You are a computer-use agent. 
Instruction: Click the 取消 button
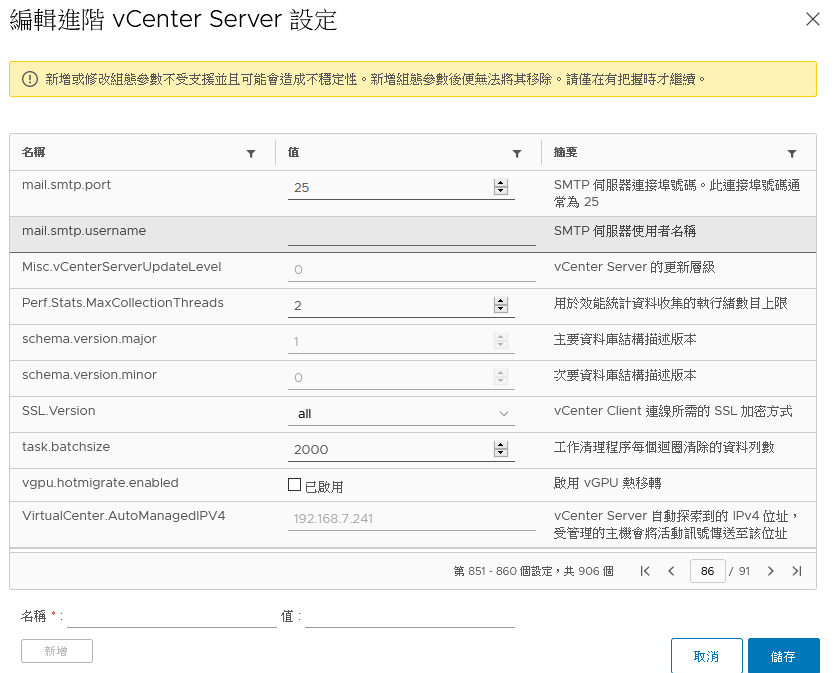(706, 656)
